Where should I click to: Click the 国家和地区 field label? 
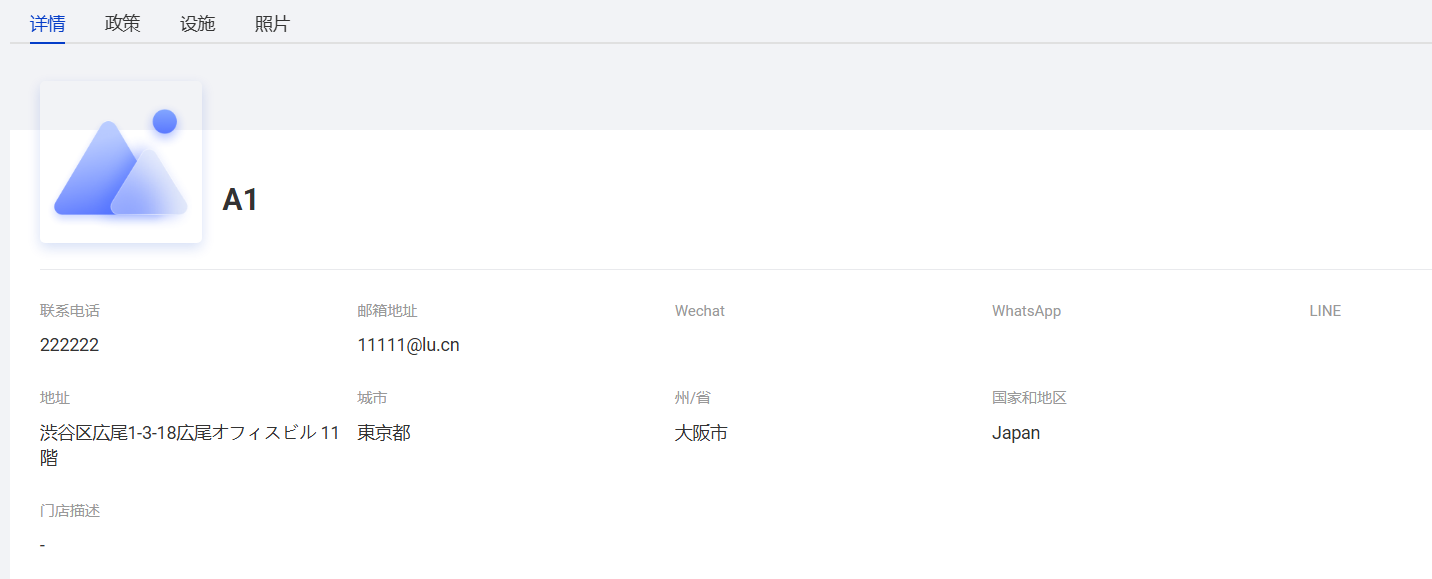[1029, 398]
